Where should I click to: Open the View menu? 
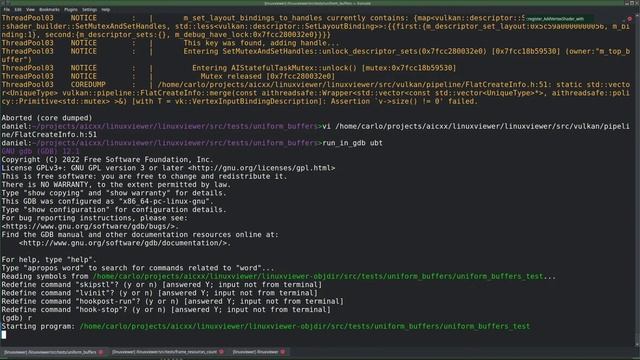[30, 9]
